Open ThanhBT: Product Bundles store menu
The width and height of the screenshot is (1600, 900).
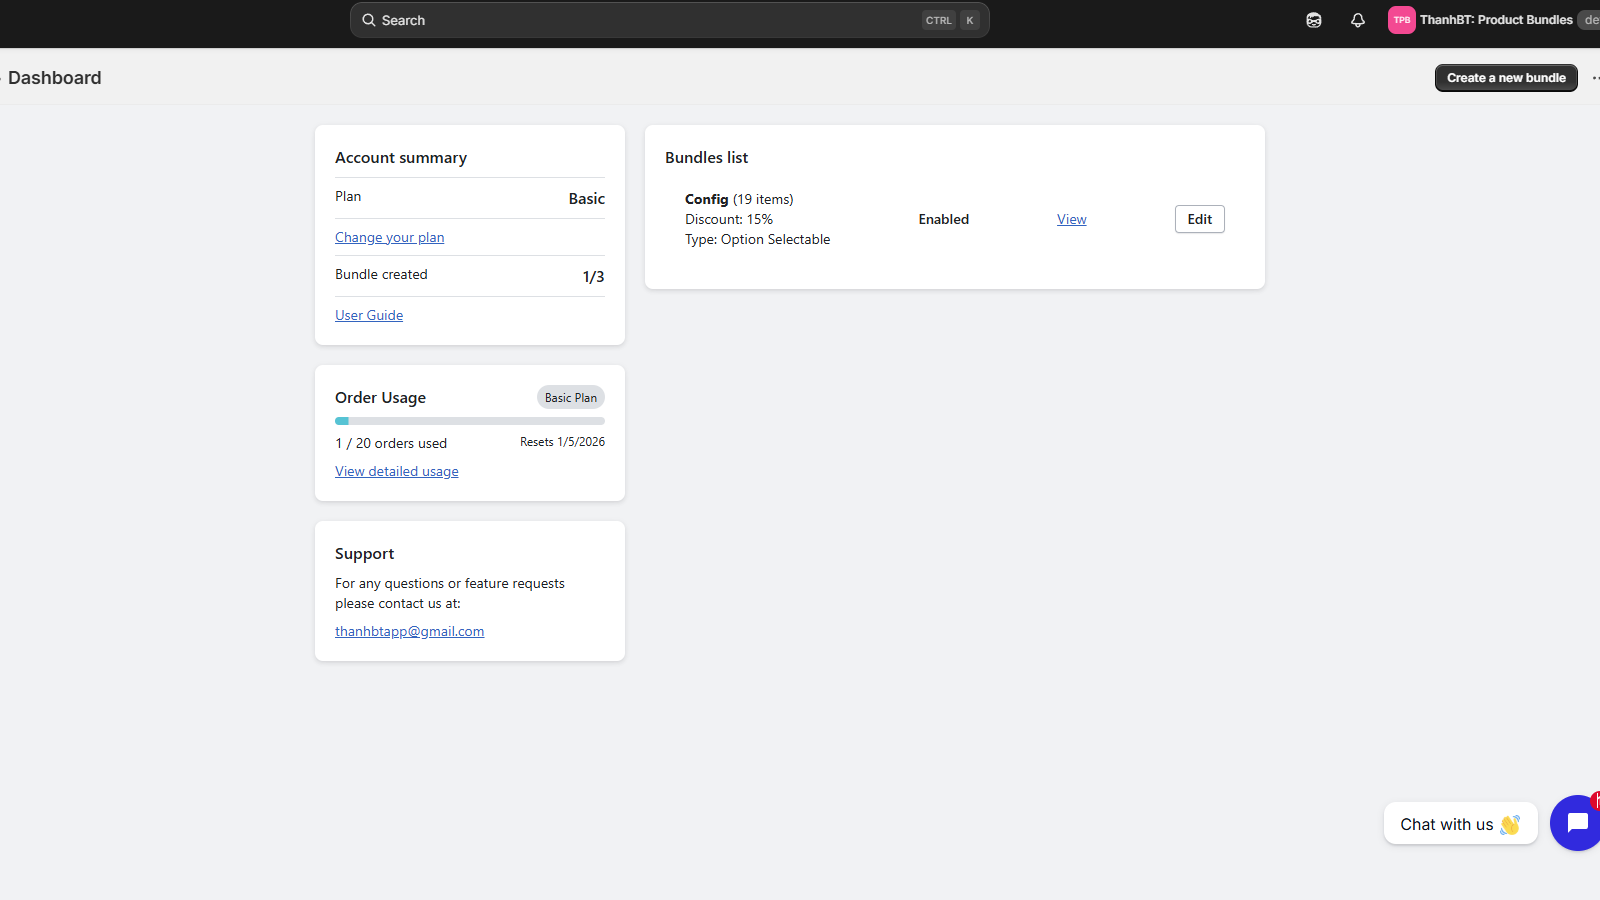[1496, 20]
